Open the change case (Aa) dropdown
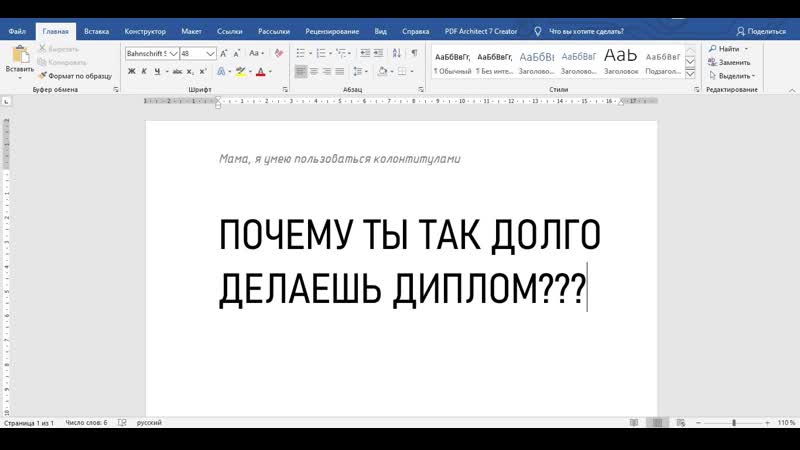 pos(256,53)
